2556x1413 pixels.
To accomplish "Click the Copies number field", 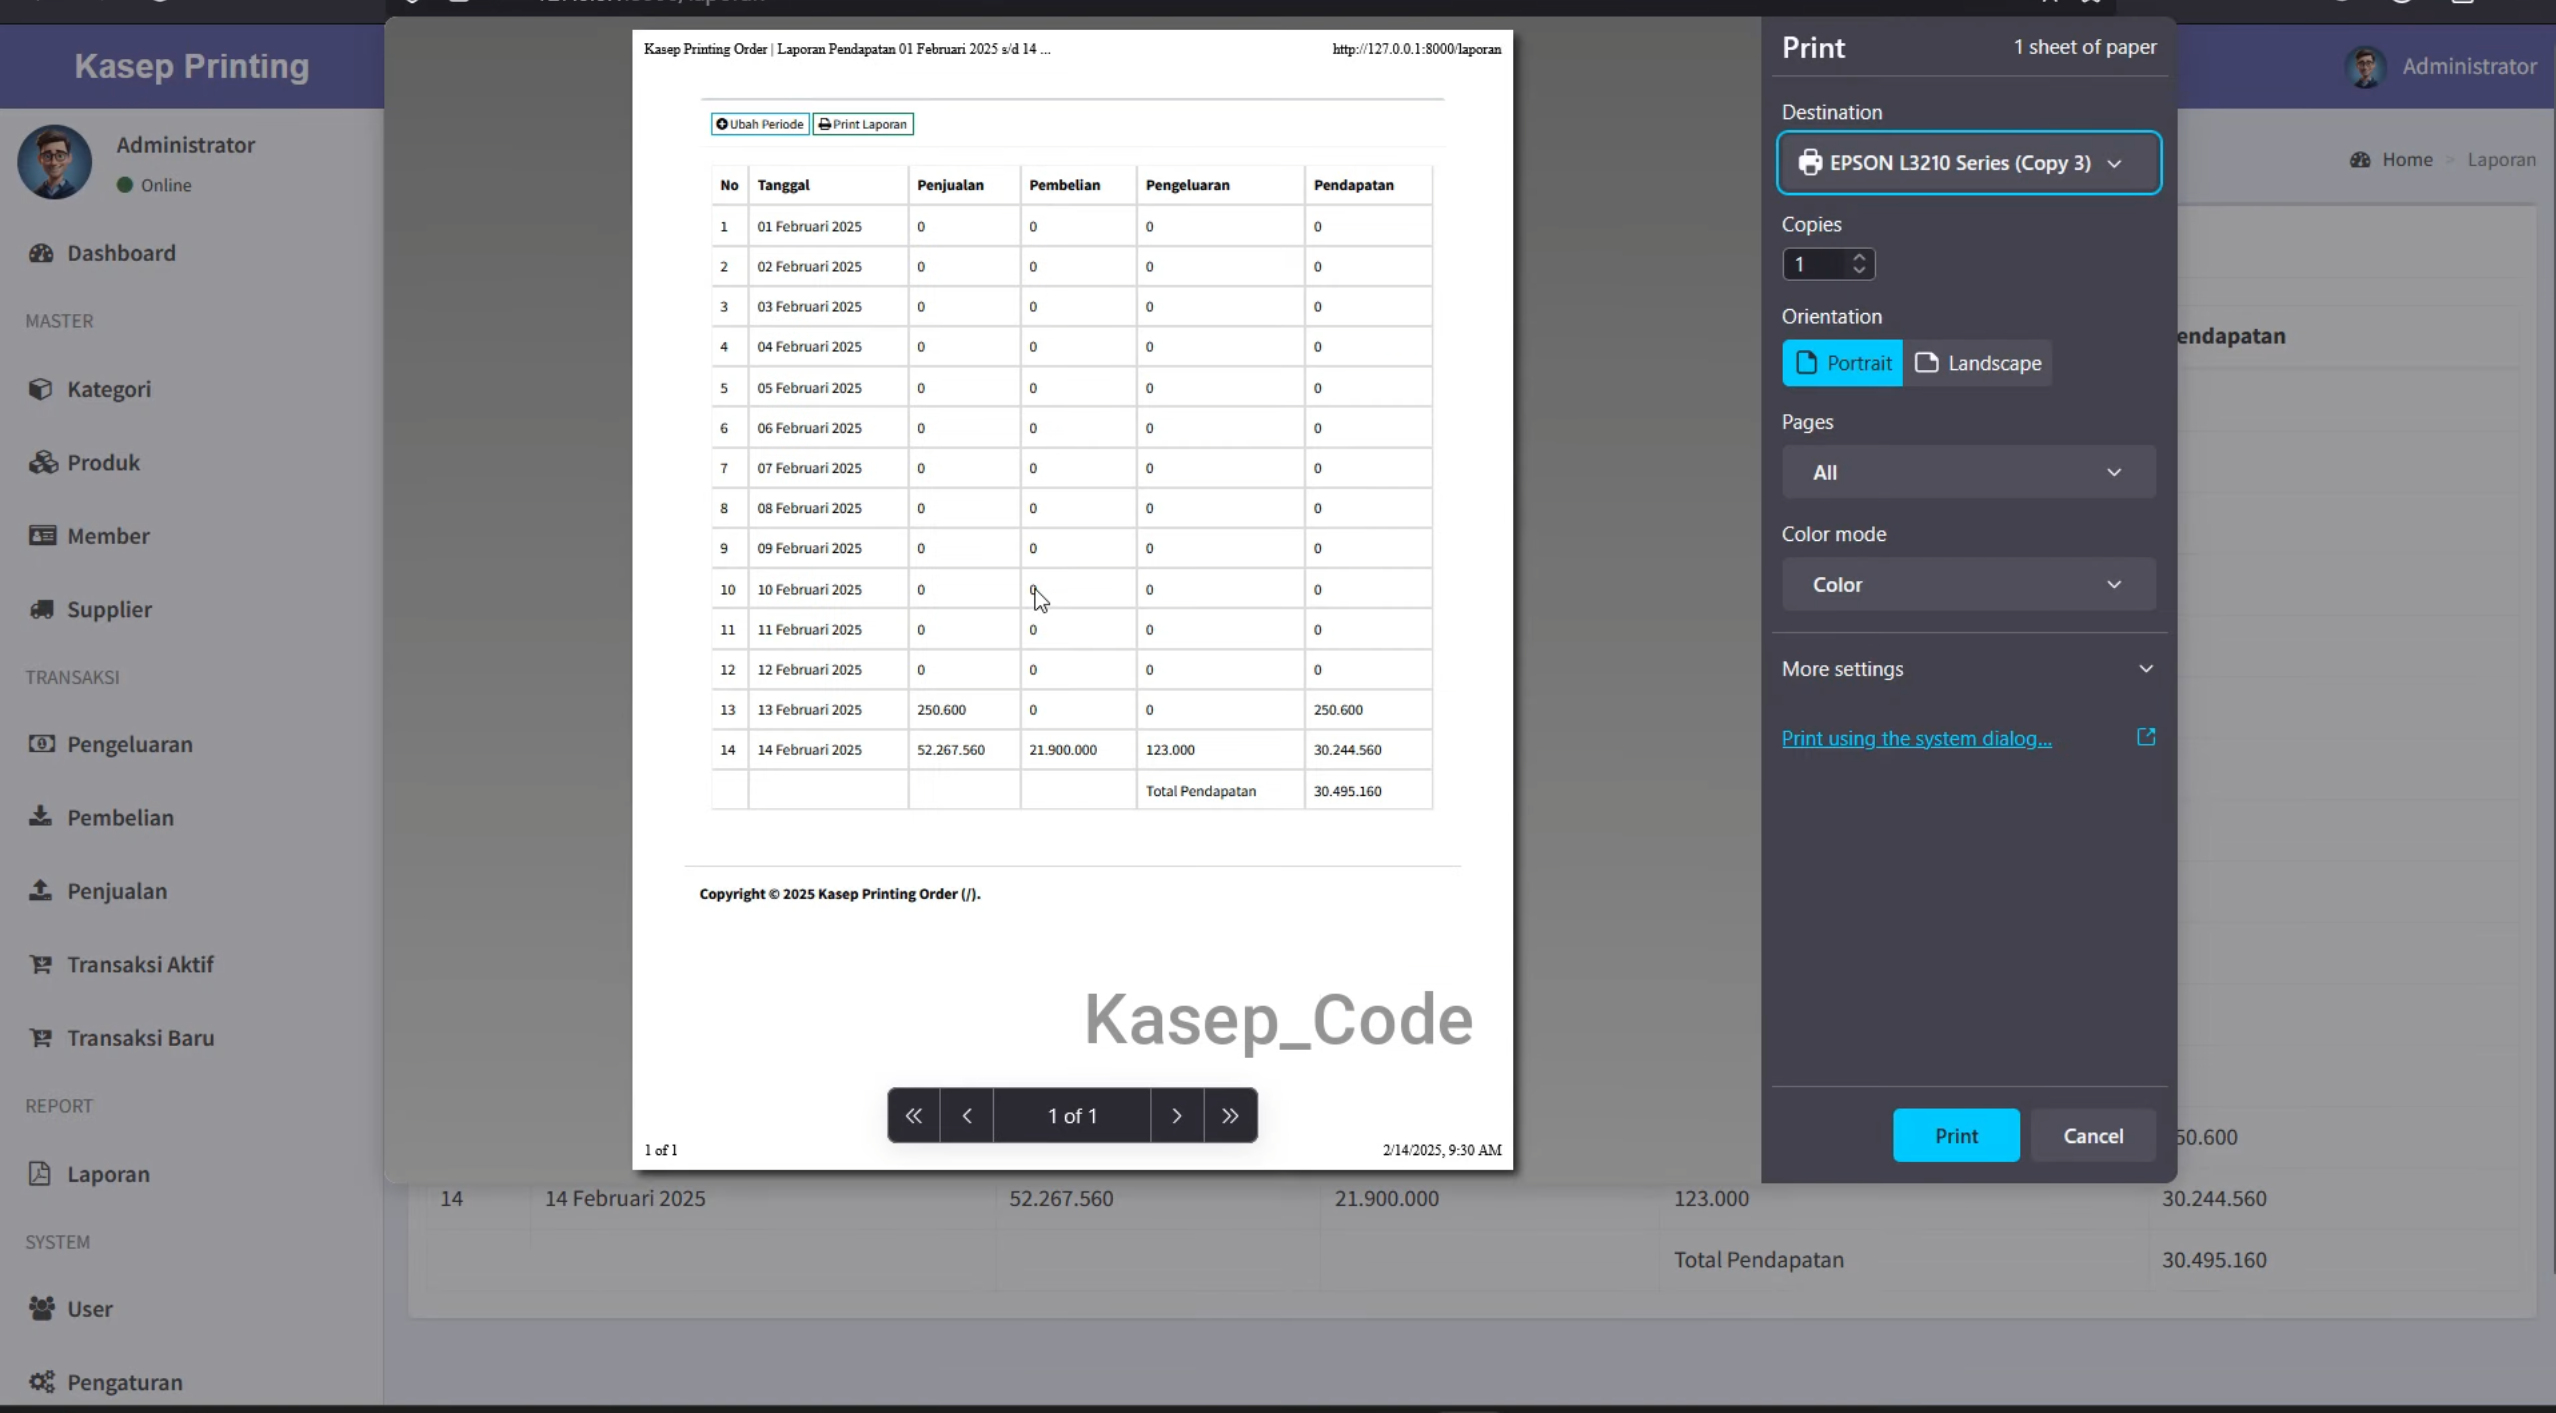I will (x=1816, y=264).
